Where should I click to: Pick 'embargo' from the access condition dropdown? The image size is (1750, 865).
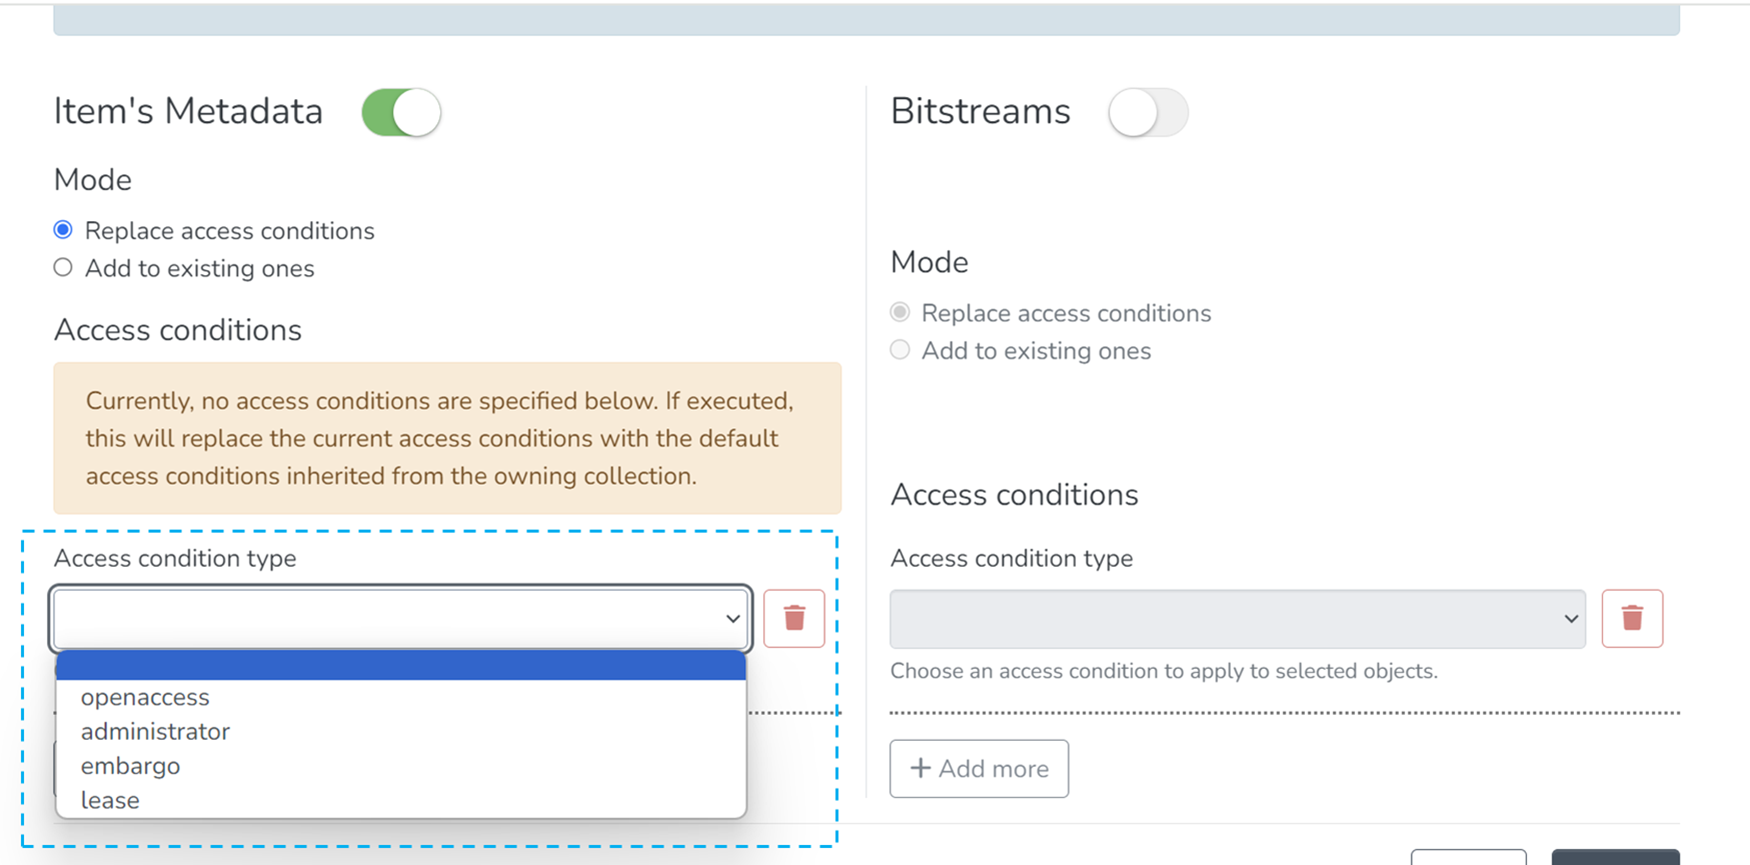click(x=130, y=766)
